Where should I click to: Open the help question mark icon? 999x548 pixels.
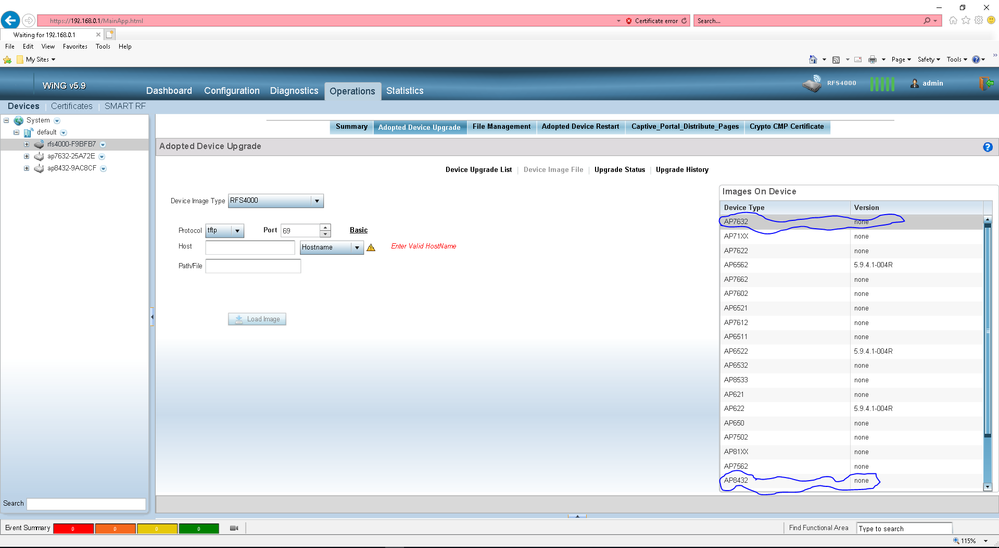click(987, 147)
